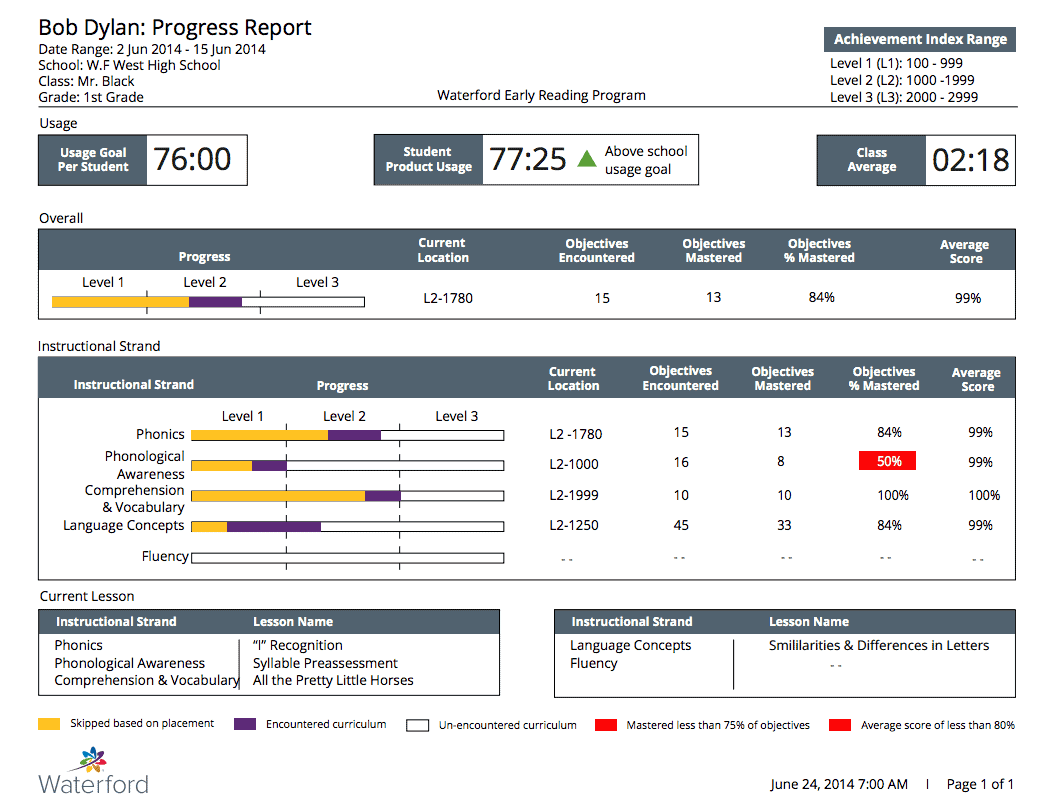
Task: Click the L2-1000 current location value
Action: [574, 464]
